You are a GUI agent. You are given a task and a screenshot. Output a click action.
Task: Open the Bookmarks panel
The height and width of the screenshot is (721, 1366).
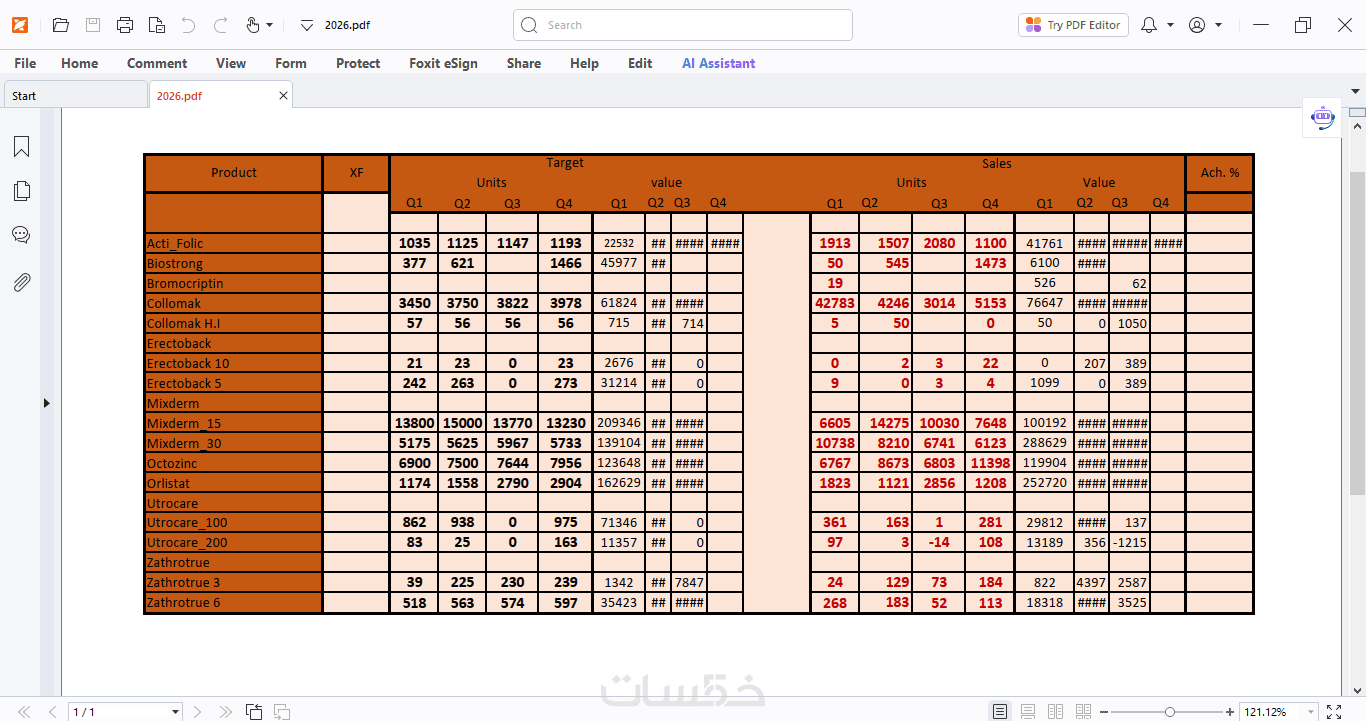(x=21, y=147)
